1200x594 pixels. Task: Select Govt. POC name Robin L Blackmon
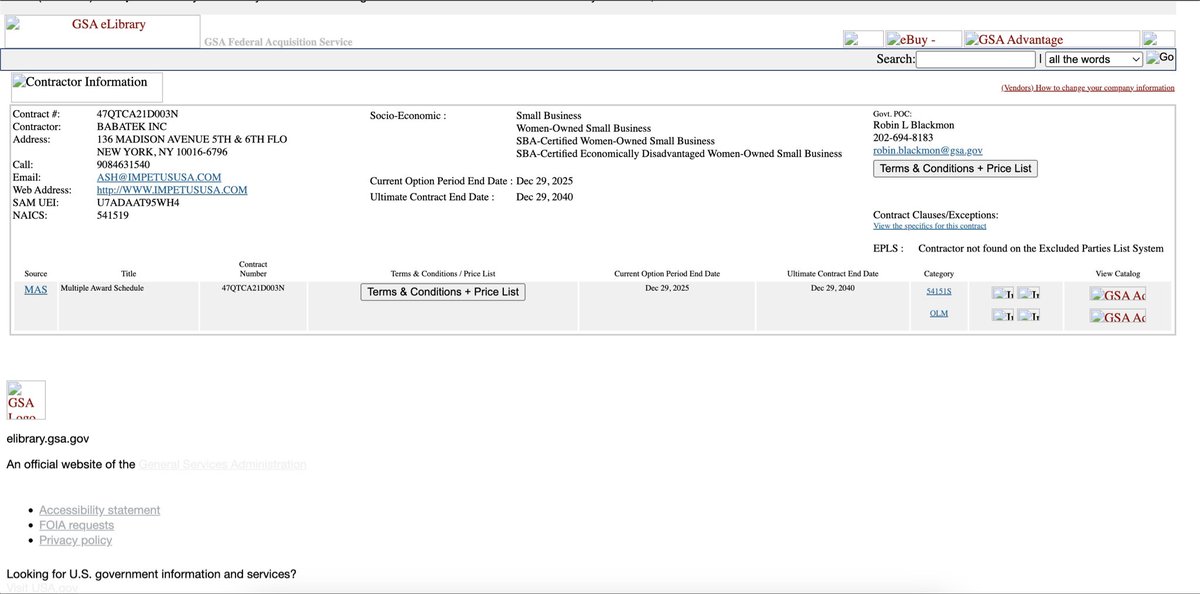(x=914, y=125)
